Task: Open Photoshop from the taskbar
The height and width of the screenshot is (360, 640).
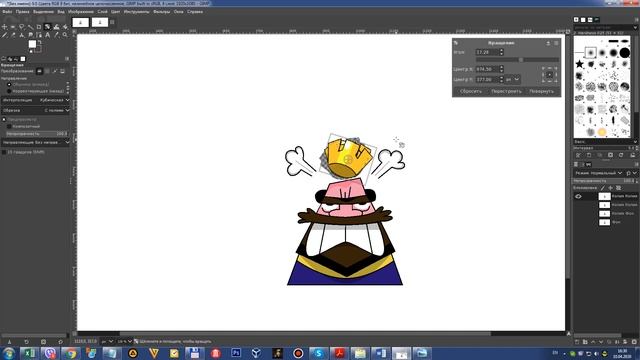Action: (x=236, y=353)
